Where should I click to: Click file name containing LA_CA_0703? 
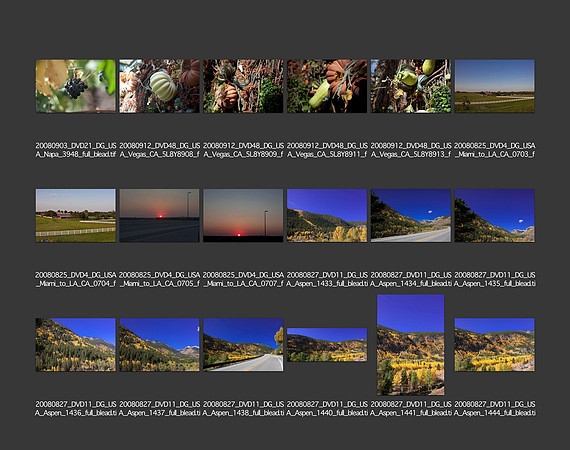[494, 150]
